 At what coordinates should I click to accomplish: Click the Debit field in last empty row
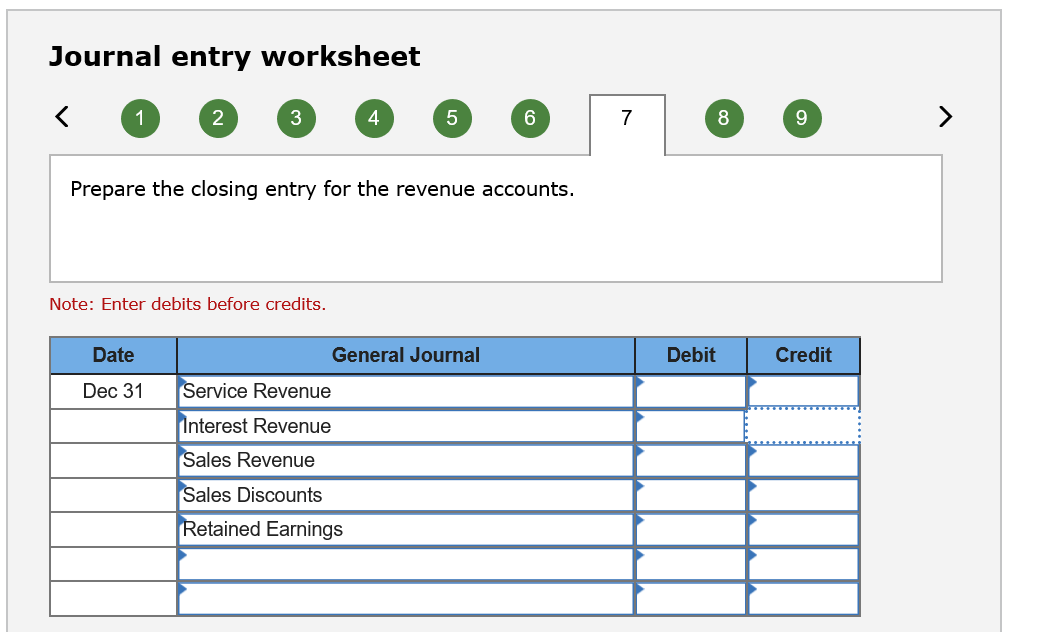click(691, 599)
